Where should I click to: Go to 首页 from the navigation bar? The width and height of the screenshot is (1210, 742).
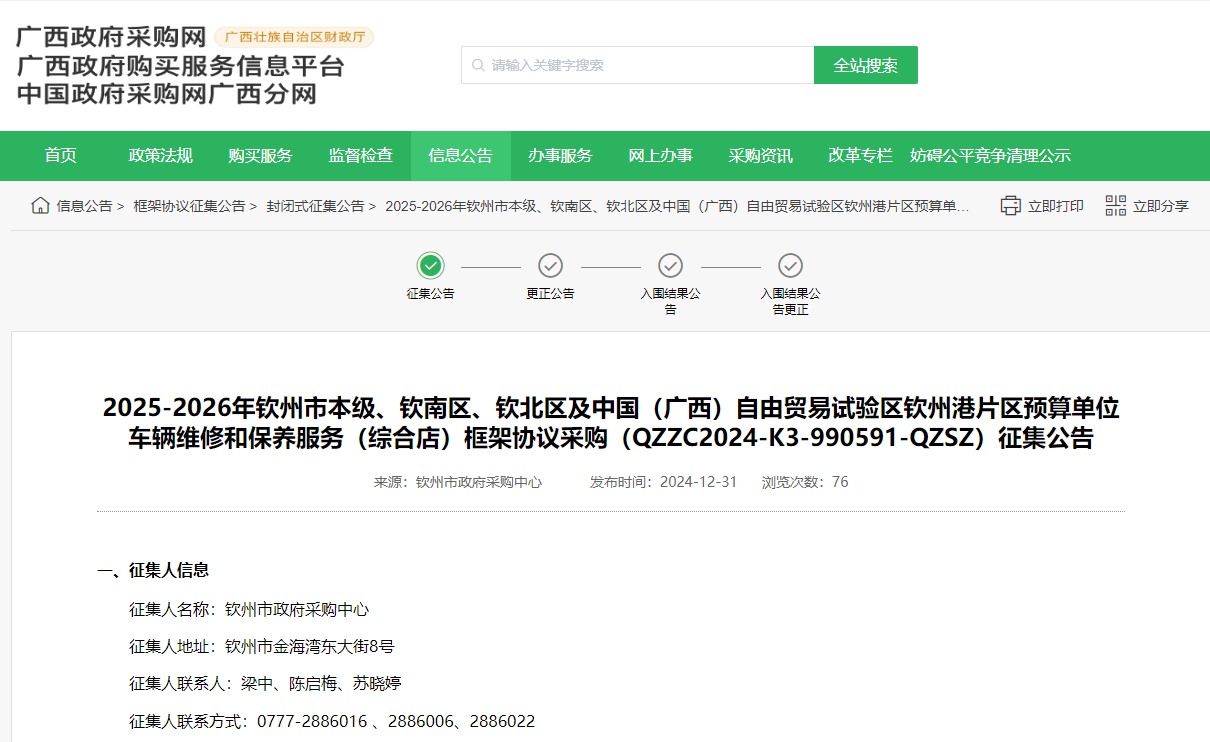[60, 156]
